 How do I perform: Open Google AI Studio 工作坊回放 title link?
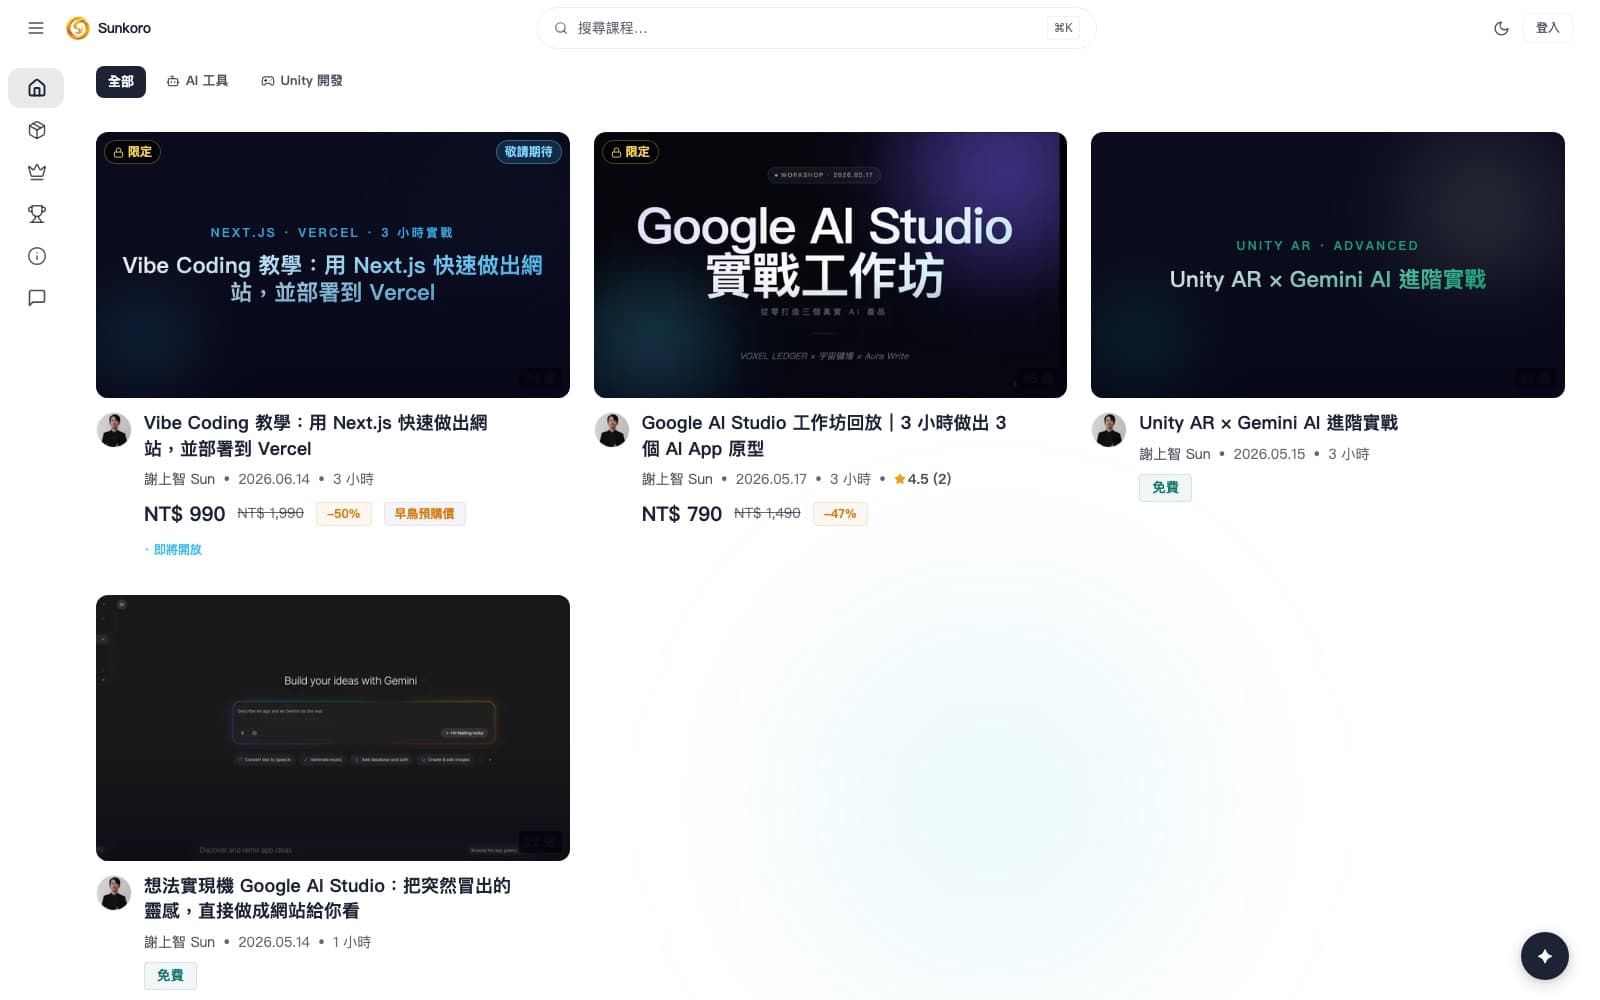click(824, 436)
